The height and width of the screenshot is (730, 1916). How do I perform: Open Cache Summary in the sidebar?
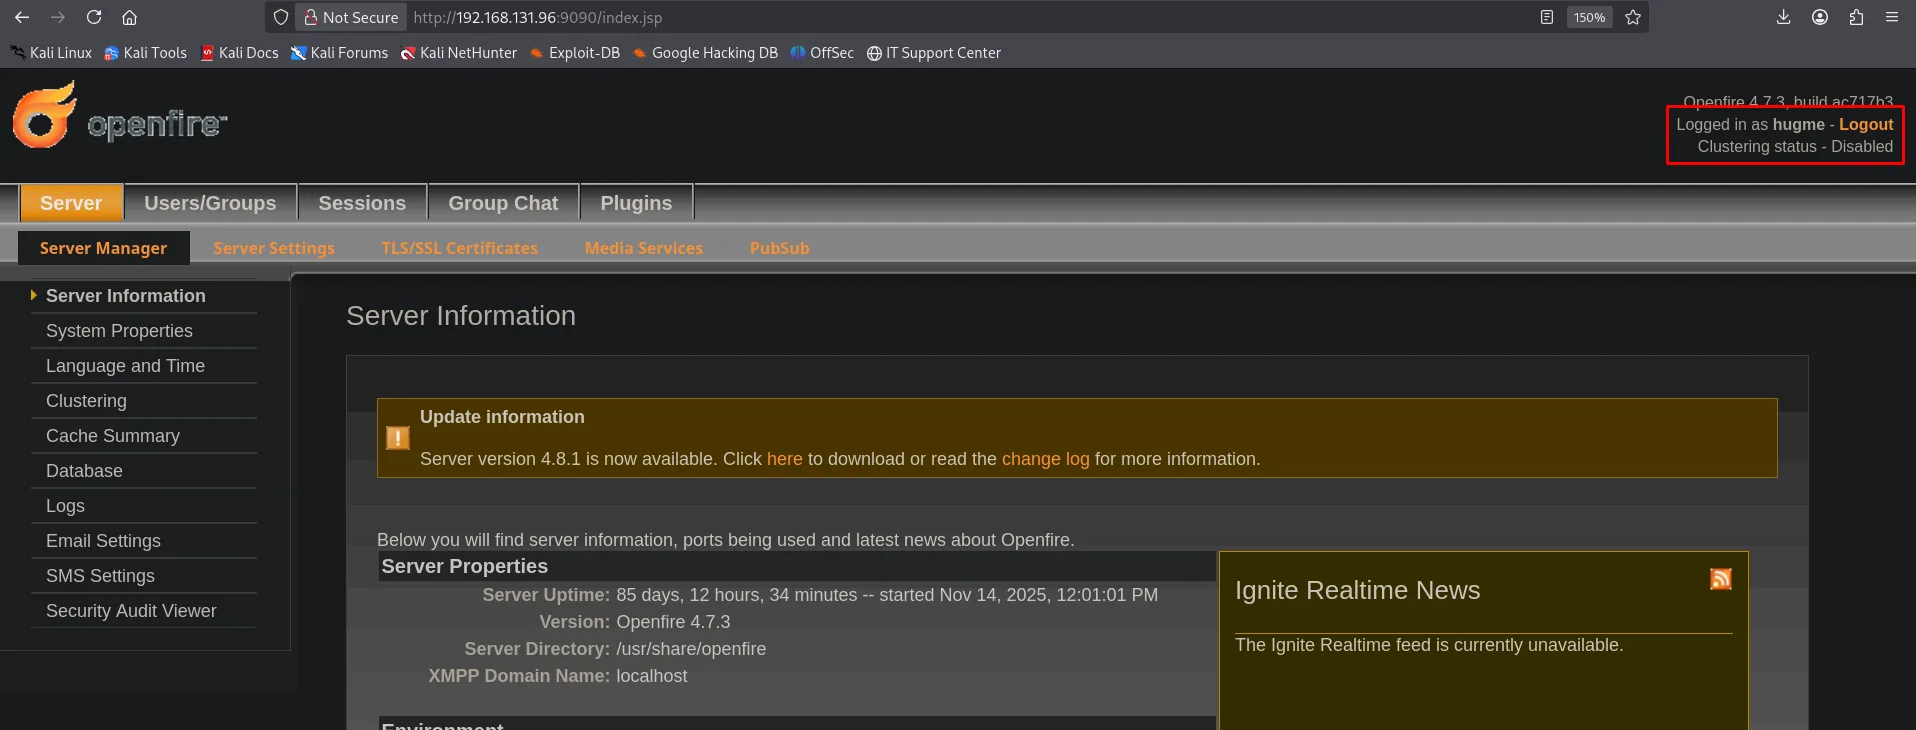coord(113,436)
